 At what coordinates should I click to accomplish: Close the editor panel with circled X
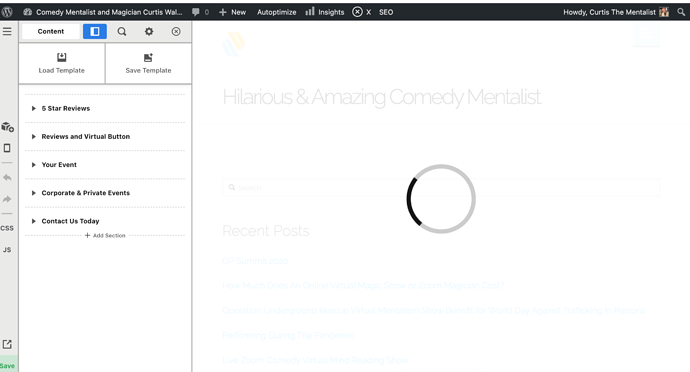(176, 31)
